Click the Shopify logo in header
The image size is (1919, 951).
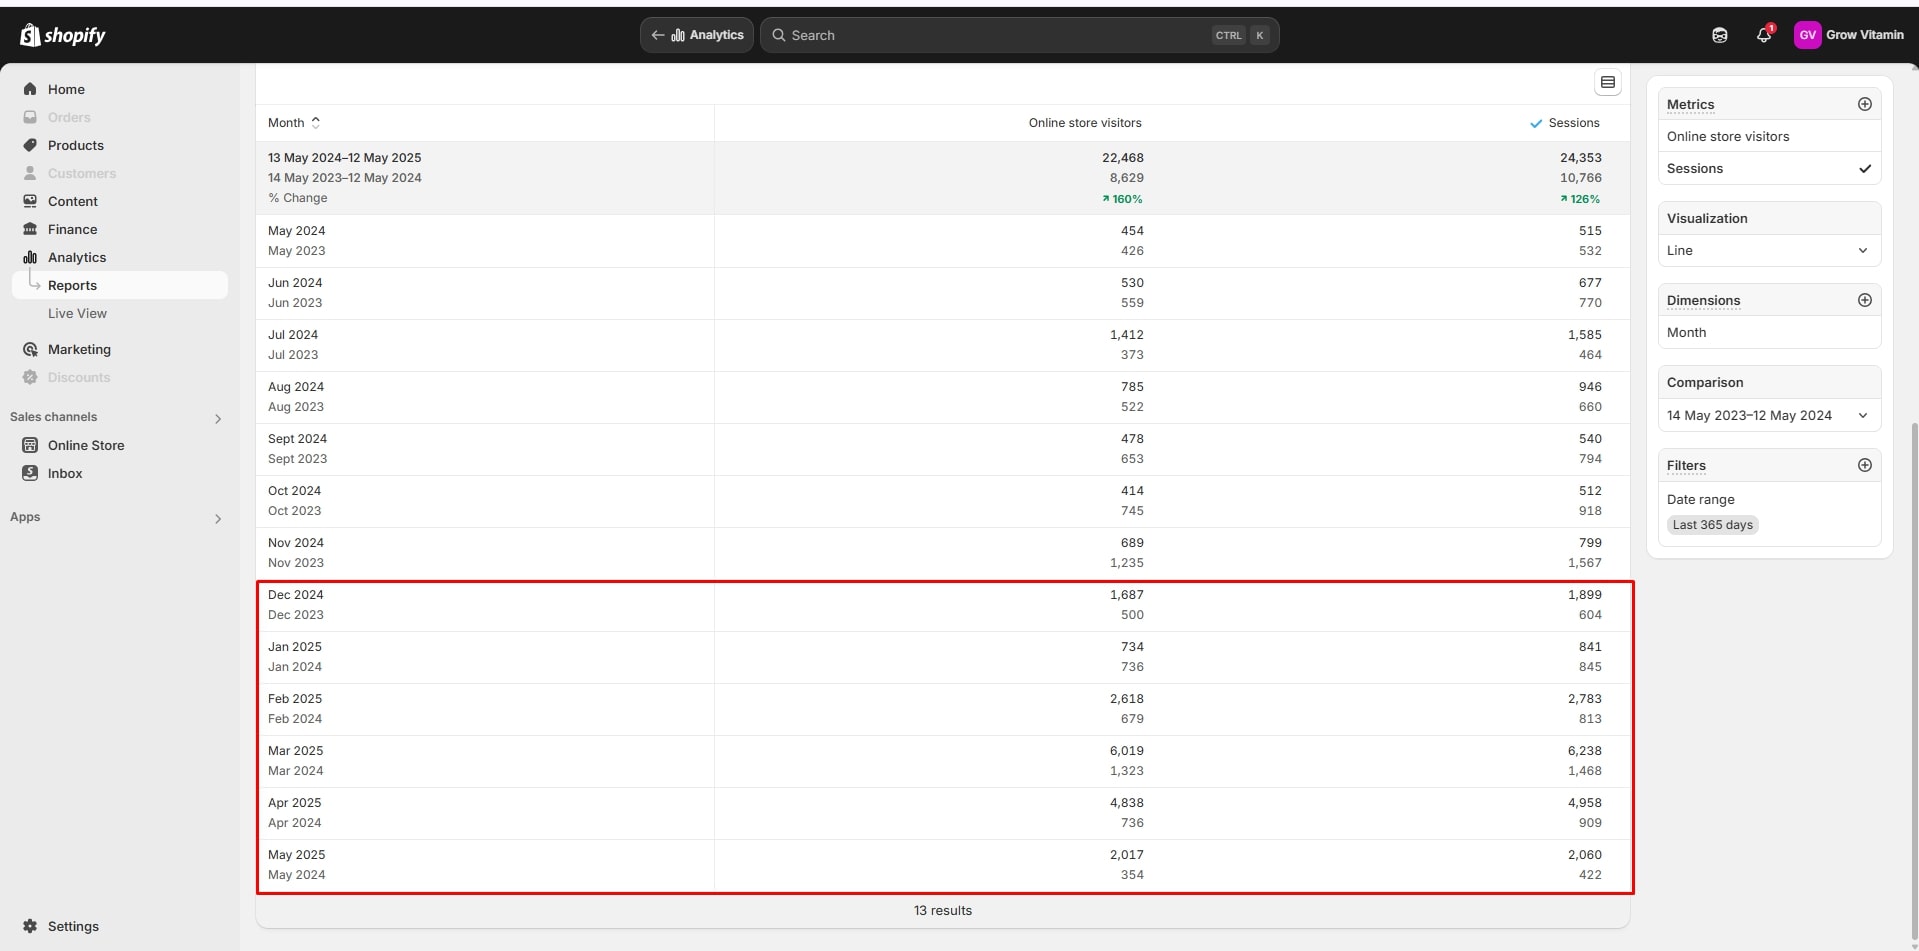62,35
